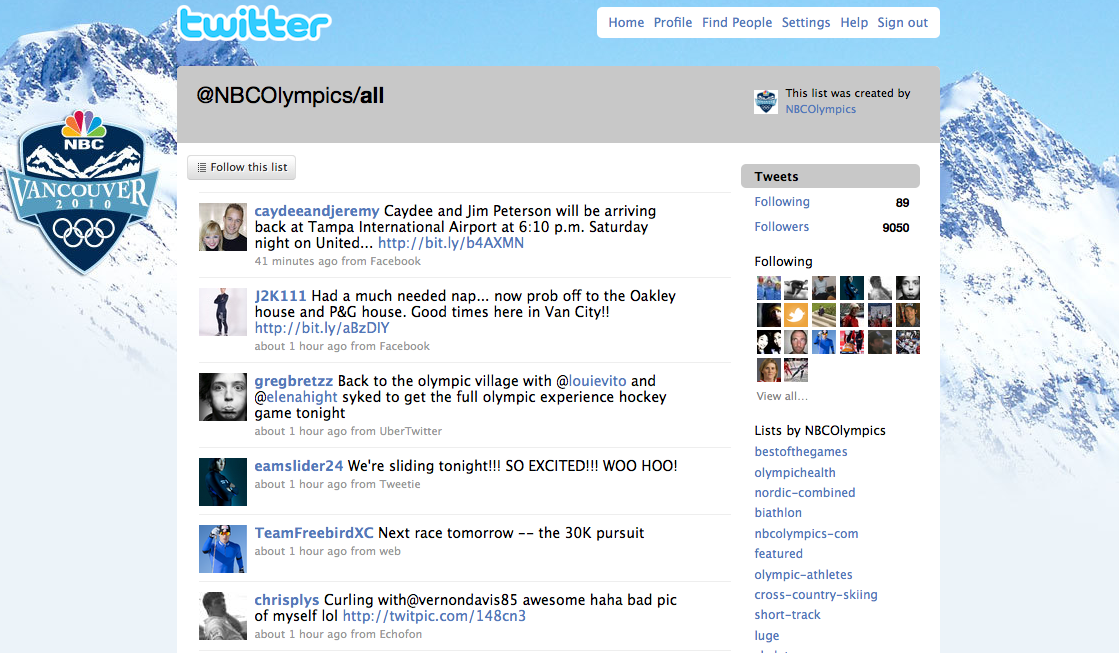Image resolution: width=1119 pixels, height=653 pixels.
Task: Show the list's Followers
Action: 781,226
